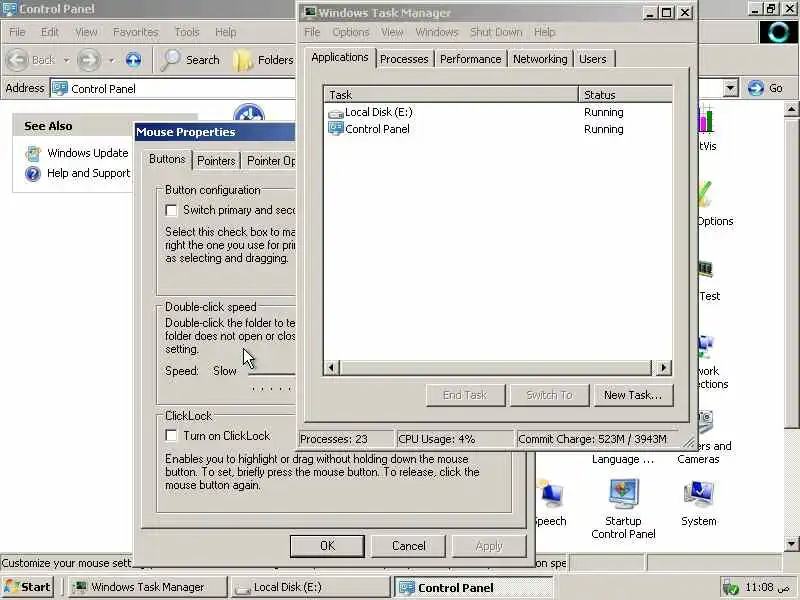Open the Back button history dropdown arrow

coord(66,60)
